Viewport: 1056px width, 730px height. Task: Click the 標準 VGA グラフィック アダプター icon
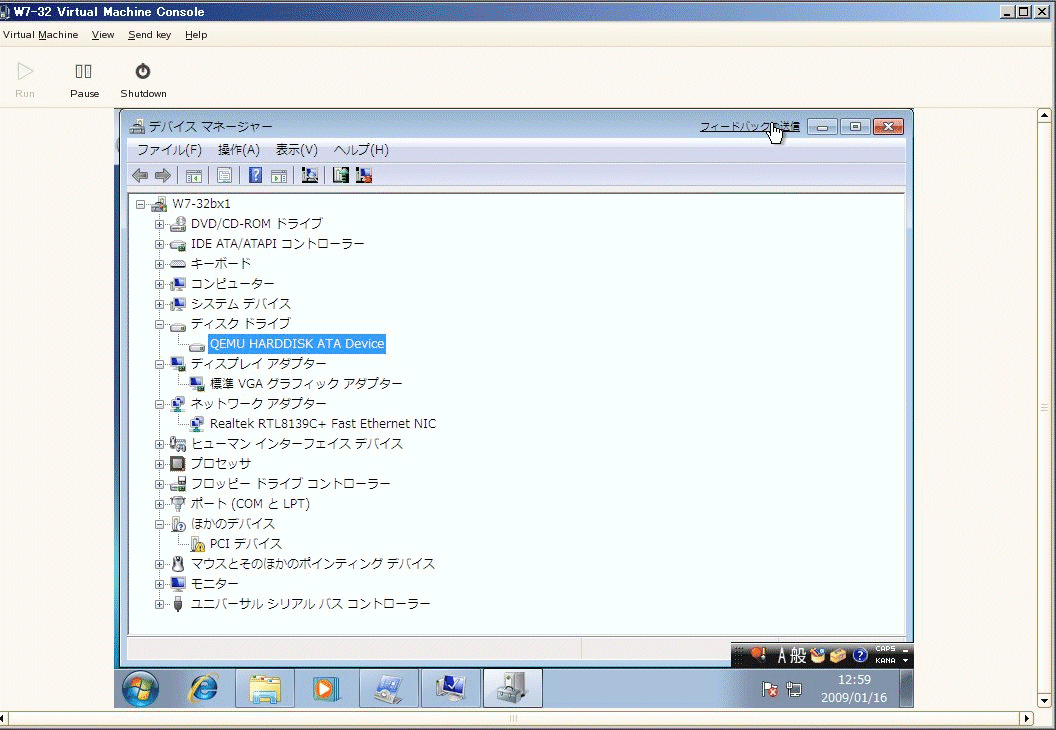click(x=197, y=383)
